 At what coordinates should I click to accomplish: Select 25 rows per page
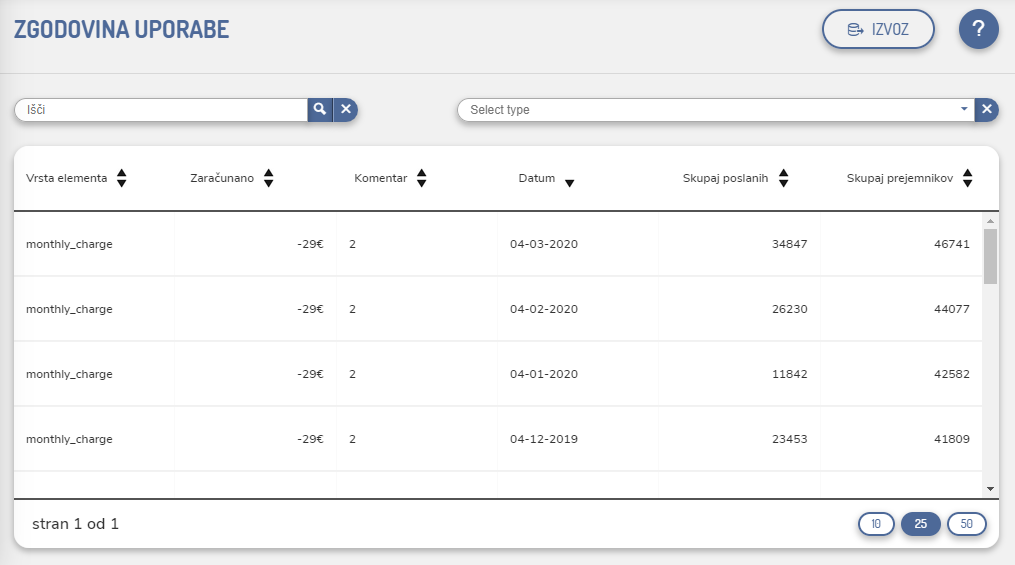[x=921, y=524]
